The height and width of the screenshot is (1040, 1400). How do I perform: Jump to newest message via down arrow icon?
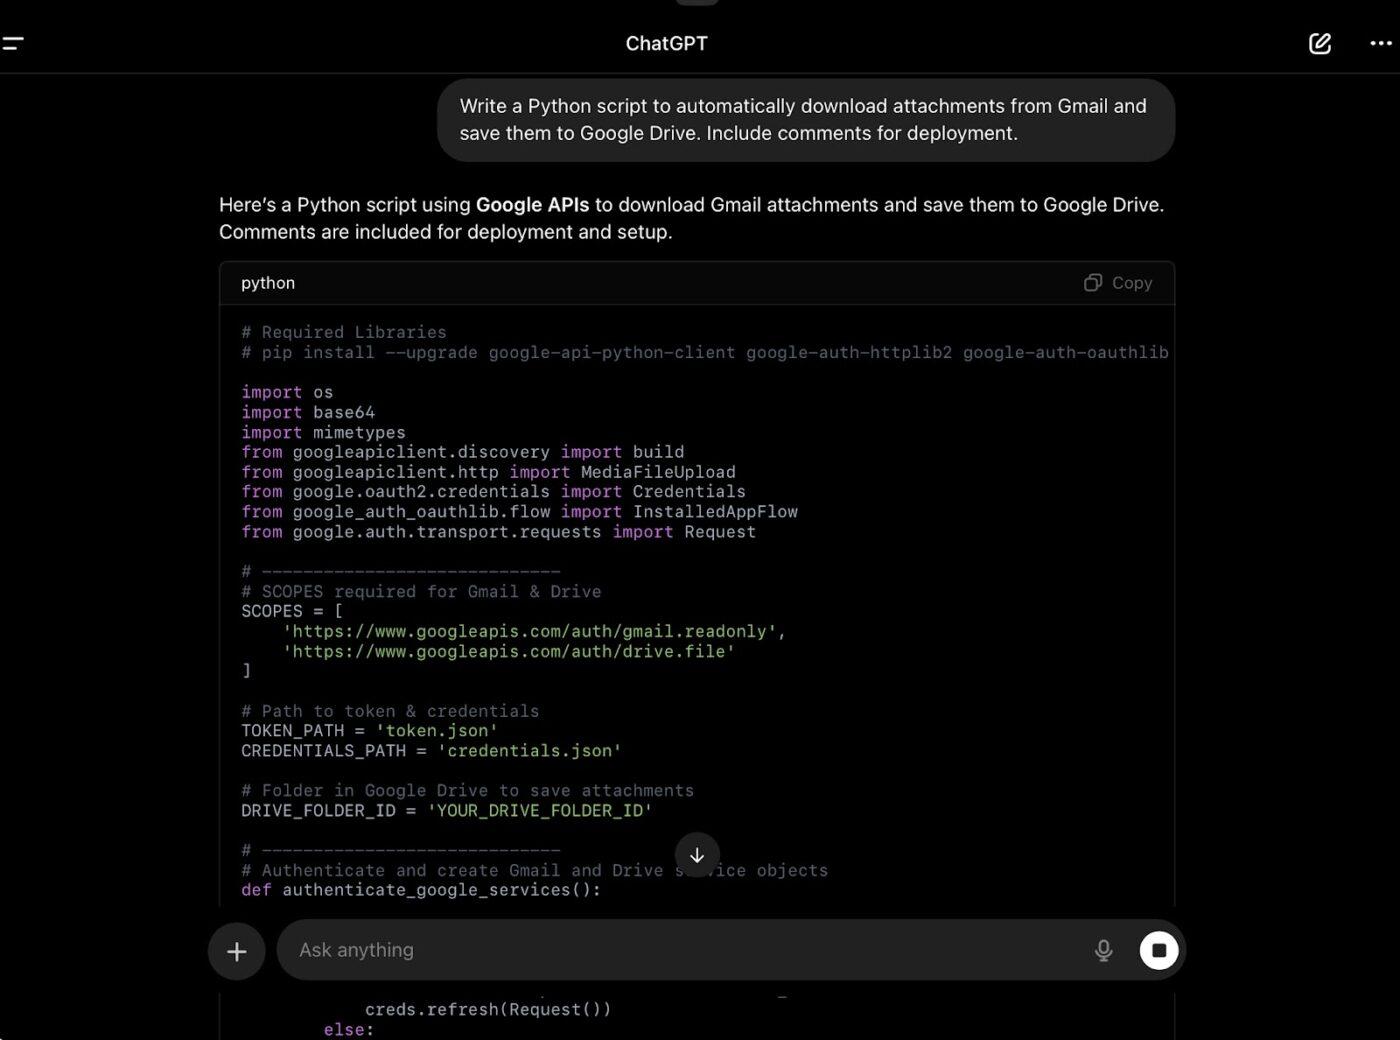point(697,855)
